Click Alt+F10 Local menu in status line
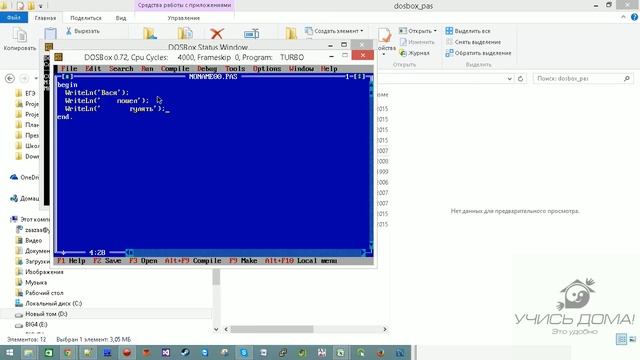Image resolution: width=640 pixels, height=360 pixels. click(301, 260)
